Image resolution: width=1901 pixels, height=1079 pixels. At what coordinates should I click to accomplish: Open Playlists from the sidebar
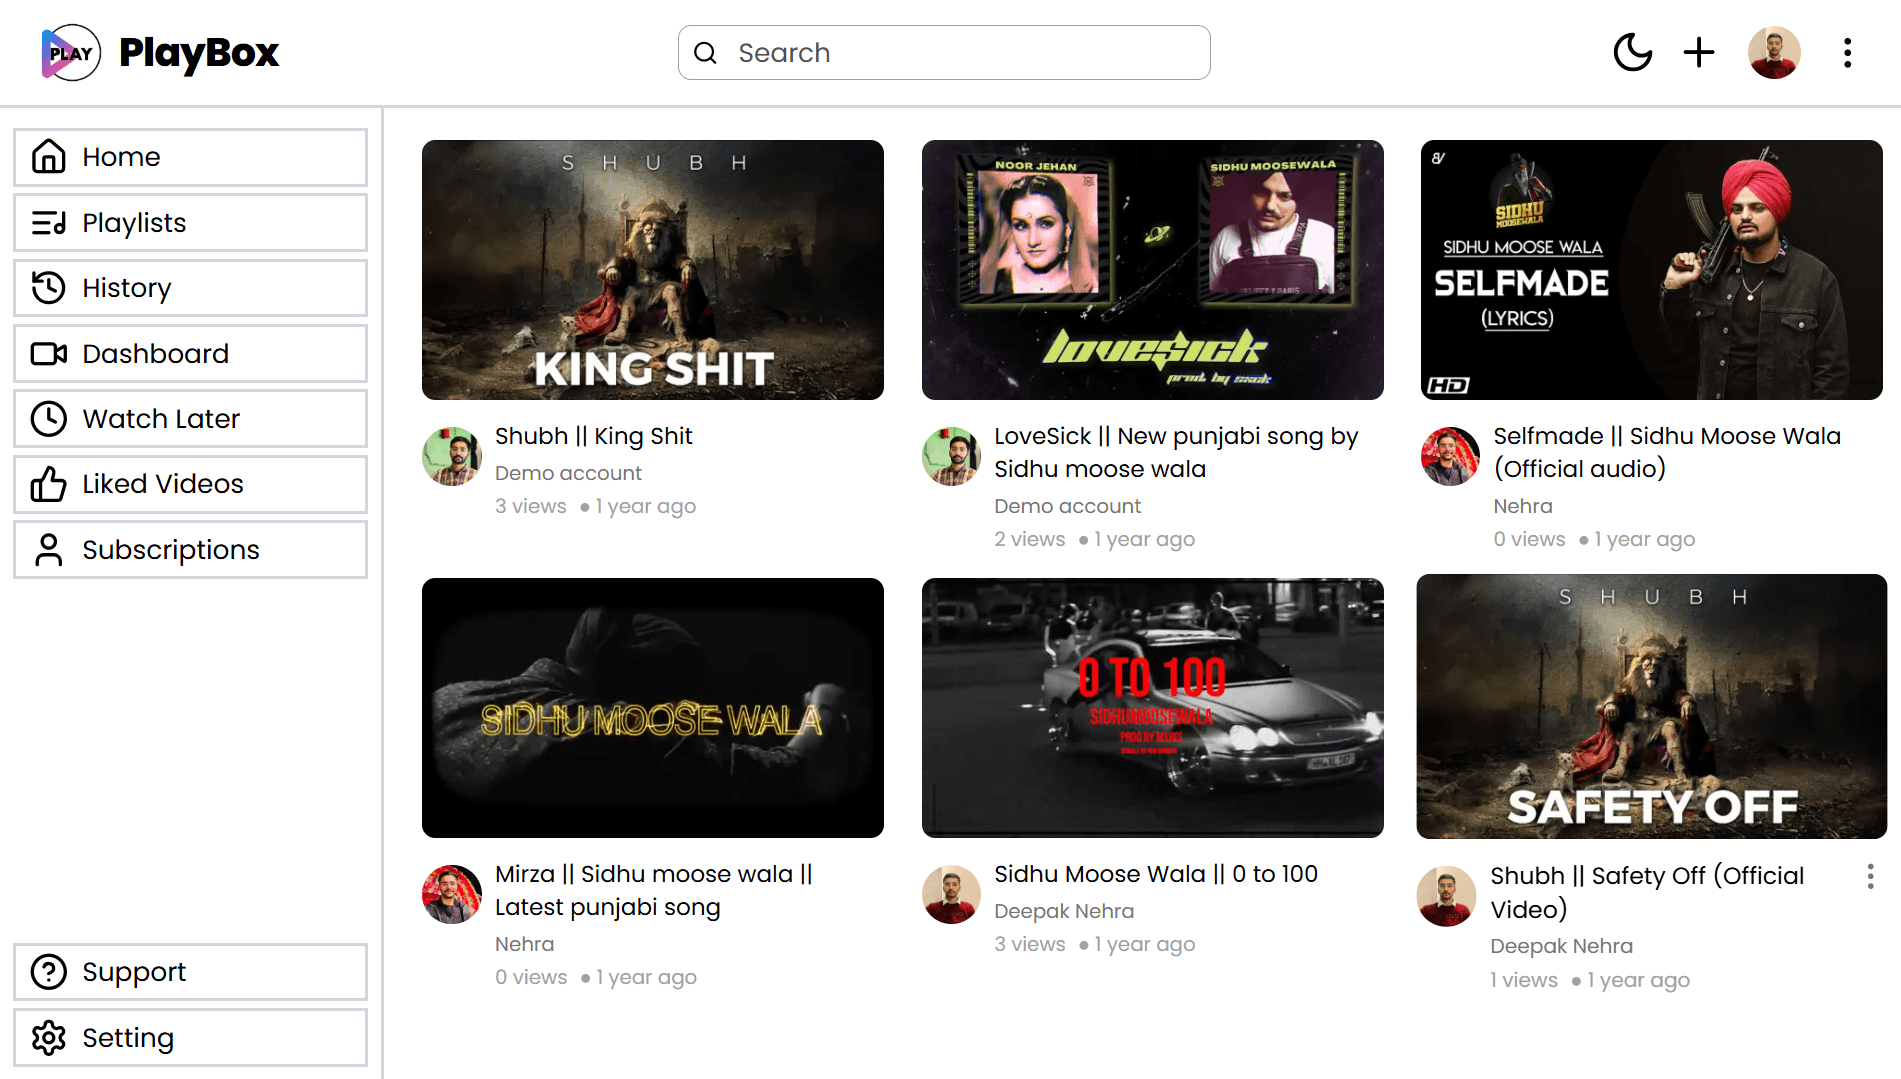point(190,222)
